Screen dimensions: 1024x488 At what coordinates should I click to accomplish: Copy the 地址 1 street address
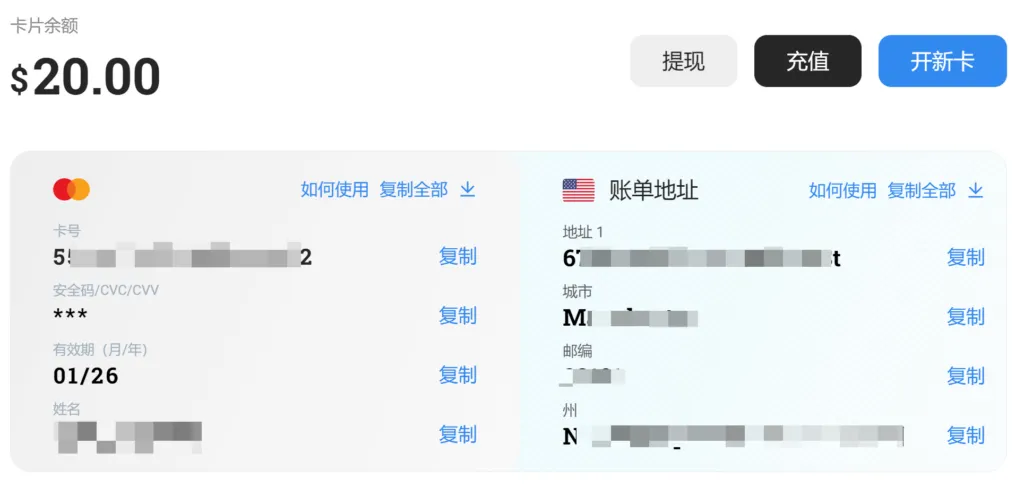[966, 257]
